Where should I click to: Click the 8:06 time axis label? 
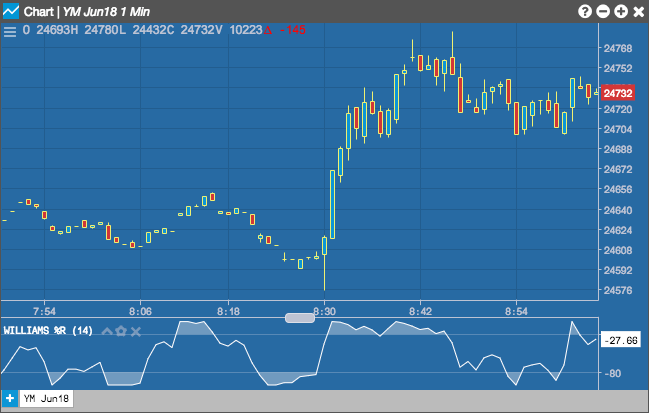click(x=140, y=311)
